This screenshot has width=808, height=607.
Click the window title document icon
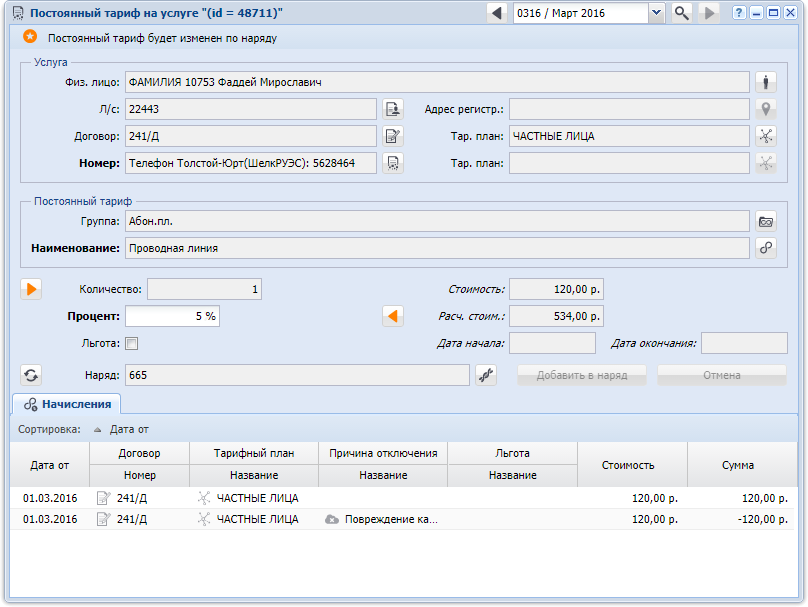coord(18,13)
